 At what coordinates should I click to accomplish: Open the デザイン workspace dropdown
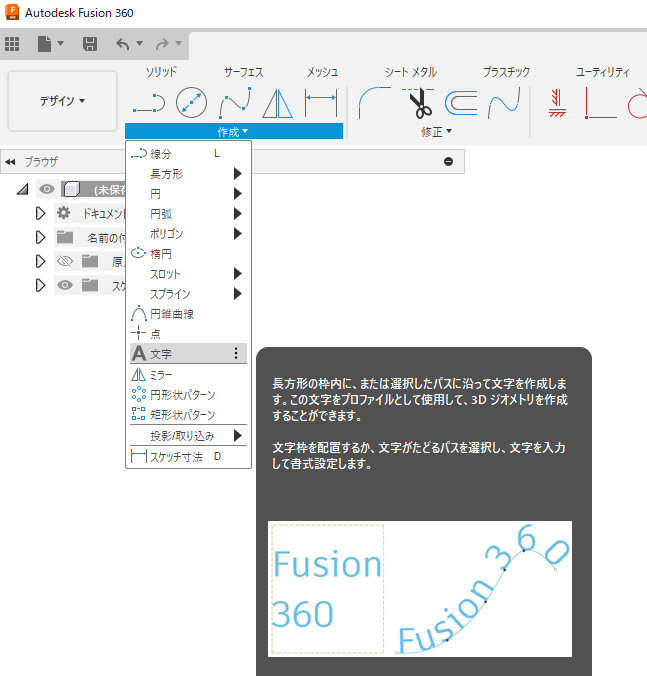click(x=63, y=101)
